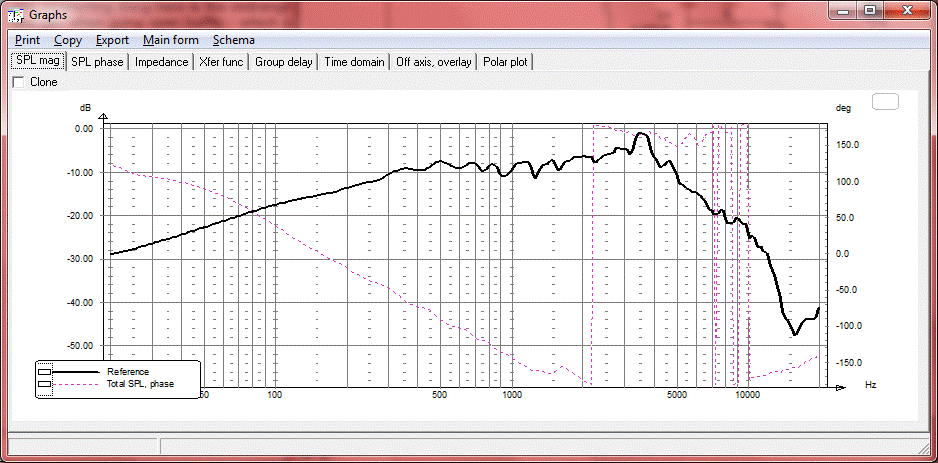Minimize the Graphs window

coord(845,10)
